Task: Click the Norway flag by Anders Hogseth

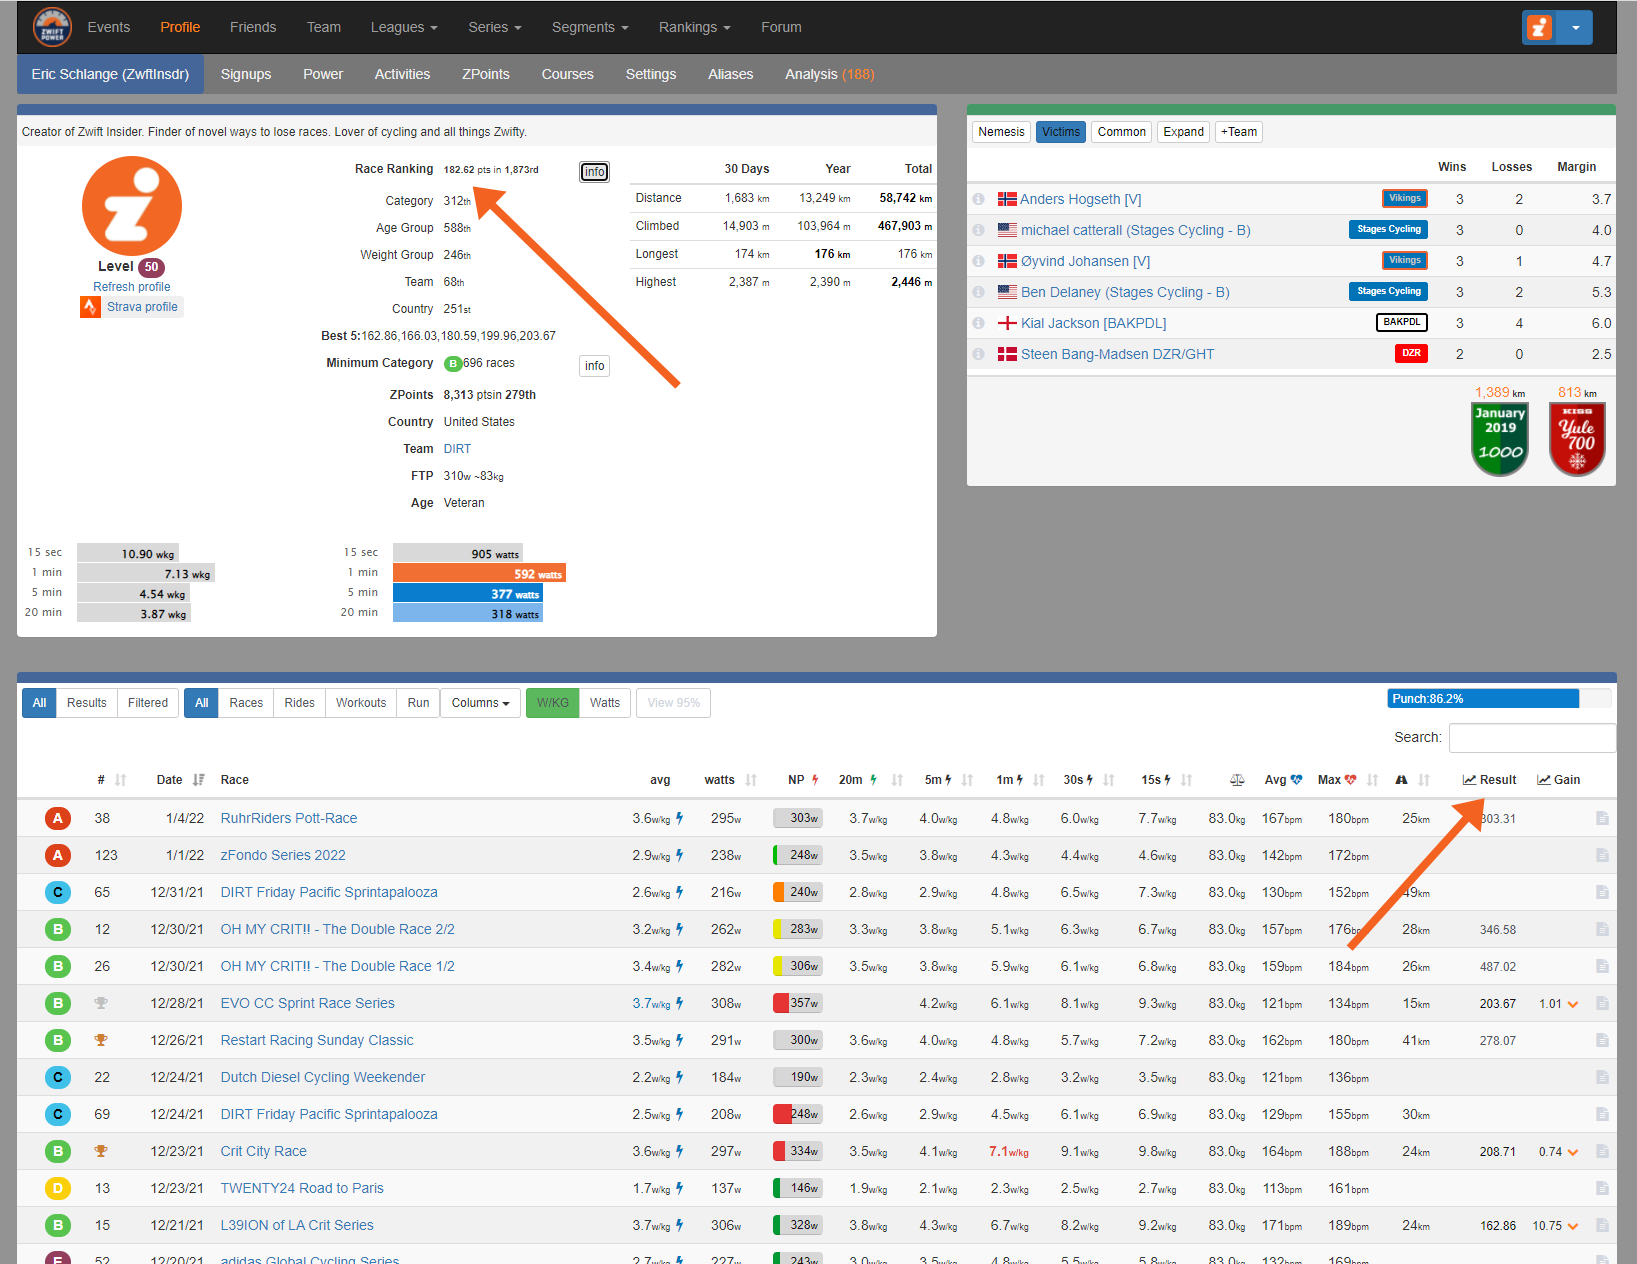Action: click(1007, 199)
